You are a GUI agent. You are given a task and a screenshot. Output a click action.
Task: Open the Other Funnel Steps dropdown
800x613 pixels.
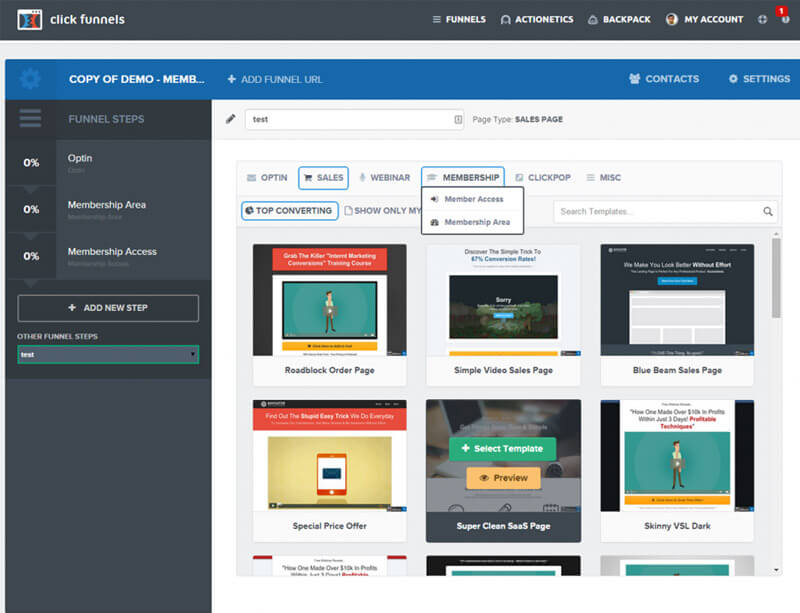[x=108, y=355]
